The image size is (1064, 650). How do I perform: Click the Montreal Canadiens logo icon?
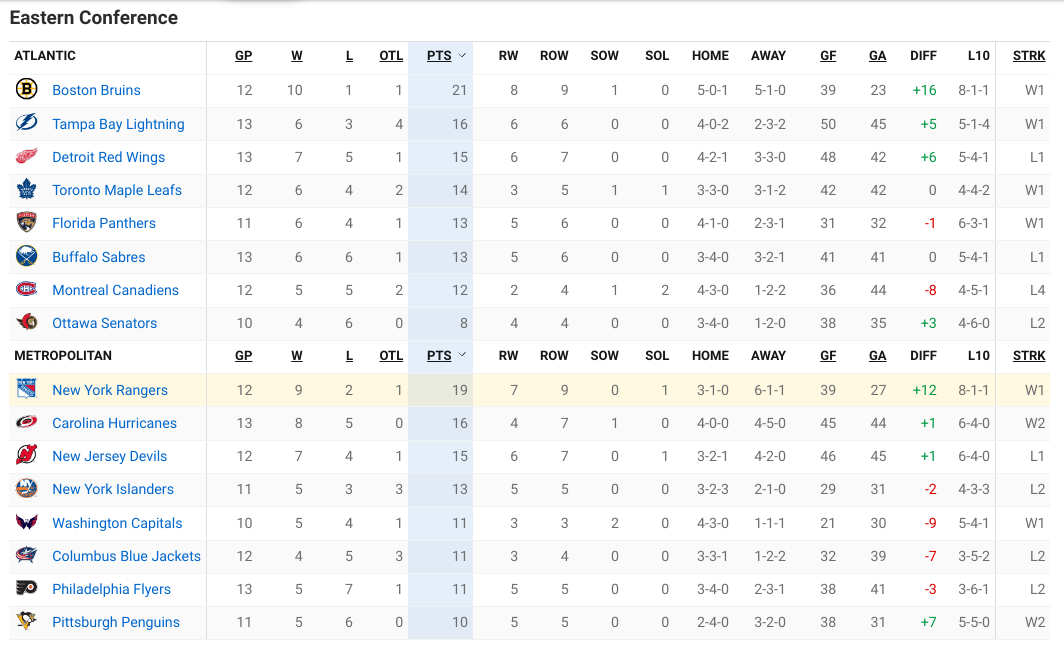[26, 289]
